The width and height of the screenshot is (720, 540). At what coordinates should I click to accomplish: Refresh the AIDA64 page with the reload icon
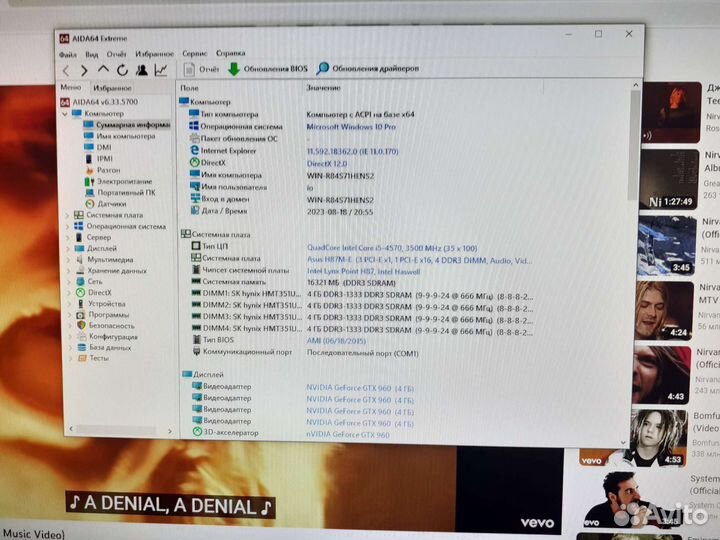[122, 70]
